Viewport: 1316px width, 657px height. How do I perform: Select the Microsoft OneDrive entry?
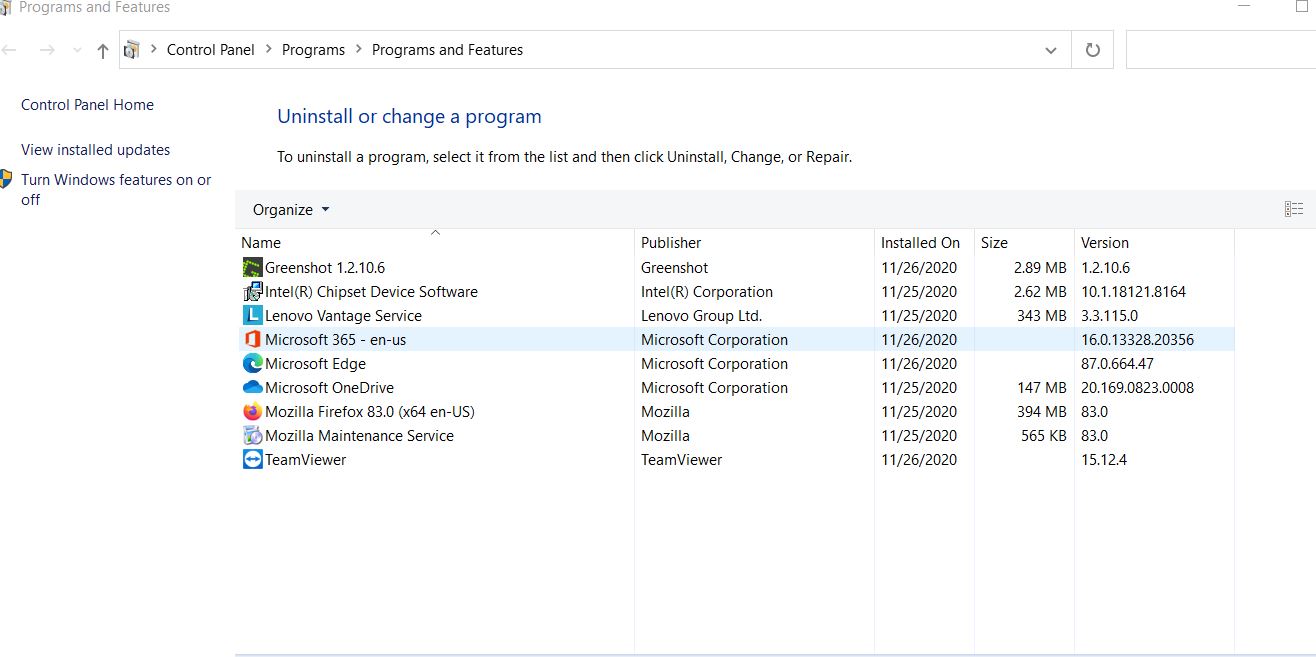click(x=329, y=387)
